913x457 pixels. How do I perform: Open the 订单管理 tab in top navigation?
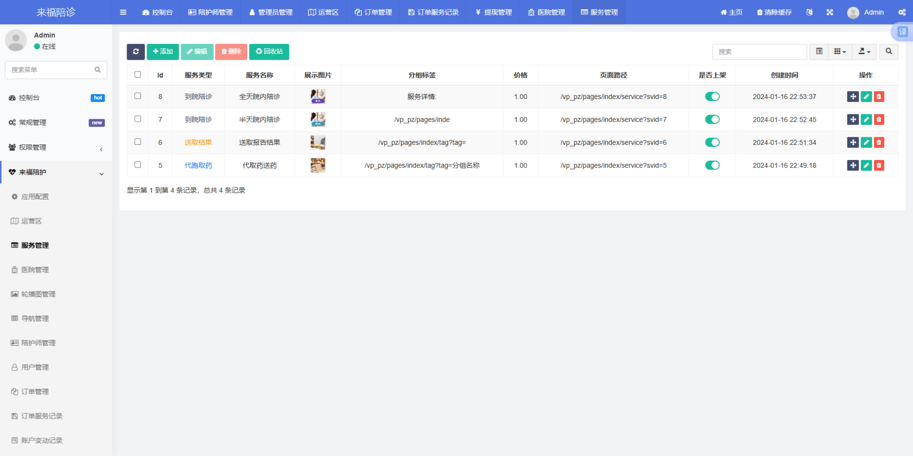[x=373, y=12]
